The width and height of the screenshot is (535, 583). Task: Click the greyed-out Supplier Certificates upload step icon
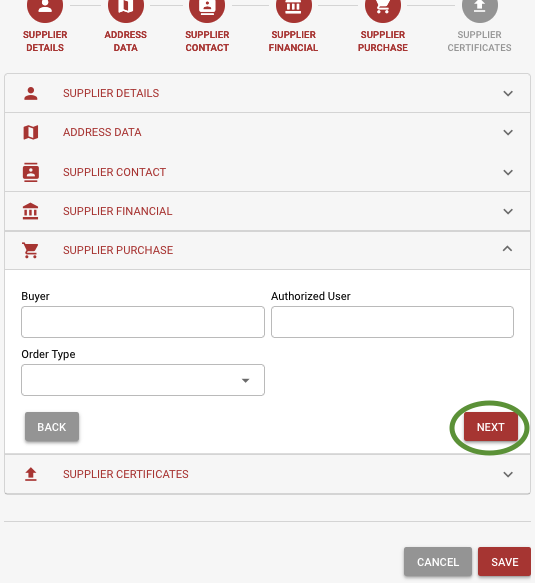coord(480,7)
